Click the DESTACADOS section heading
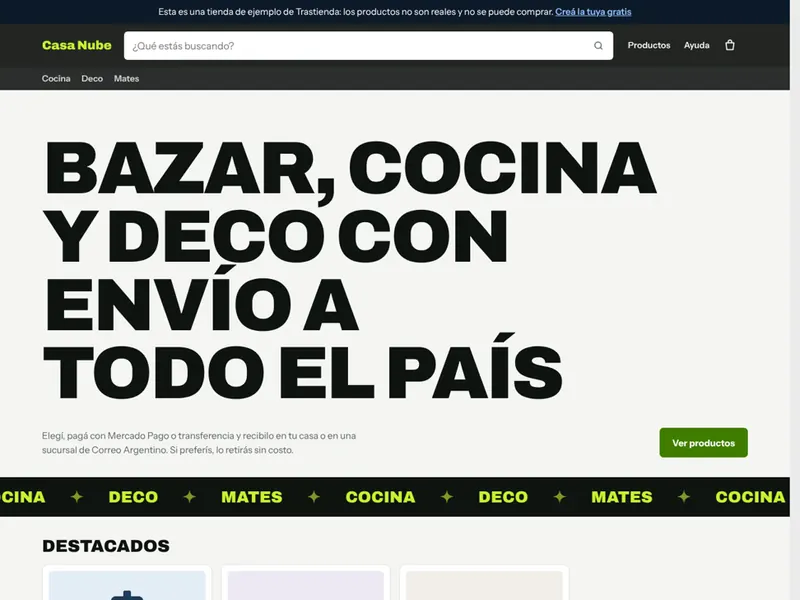800x600 pixels. coord(106,546)
